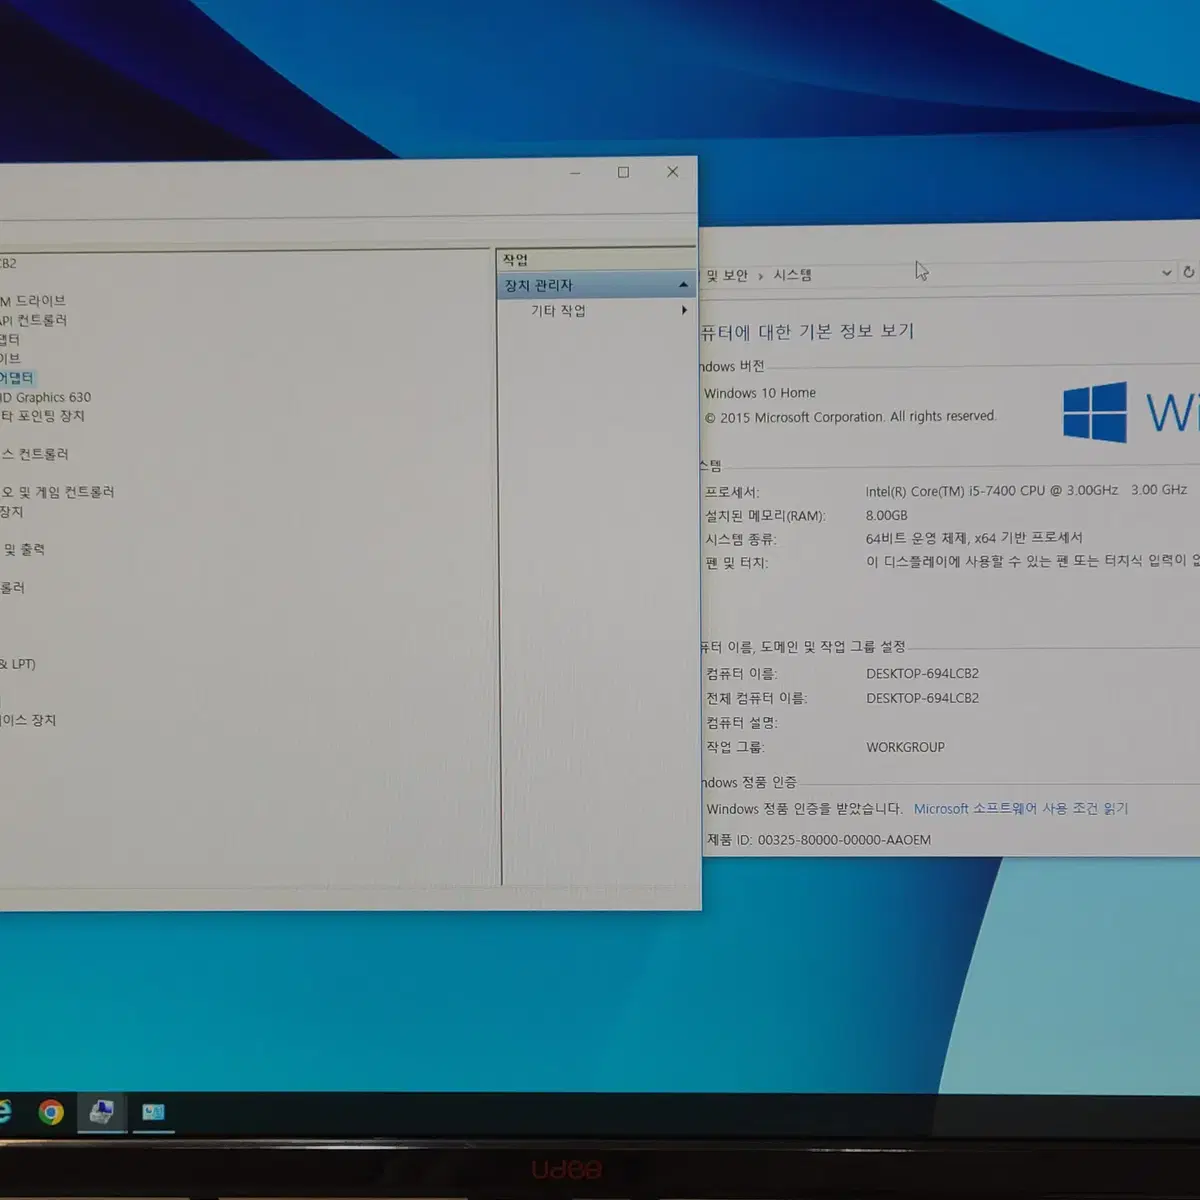Close the Computer Management window
The width and height of the screenshot is (1200, 1200).
673,172
